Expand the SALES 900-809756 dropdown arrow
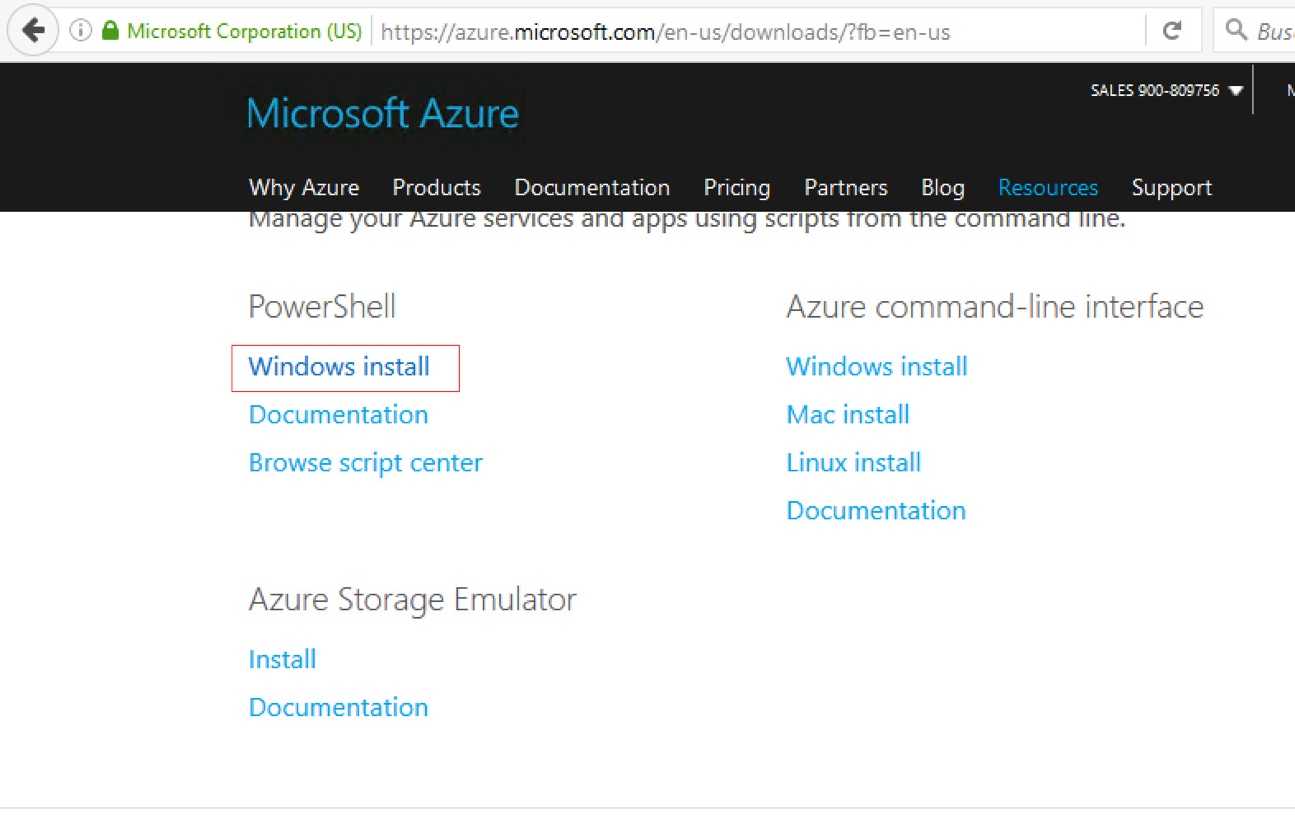Viewport: 1295px width, 832px height. [x=1235, y=91]
